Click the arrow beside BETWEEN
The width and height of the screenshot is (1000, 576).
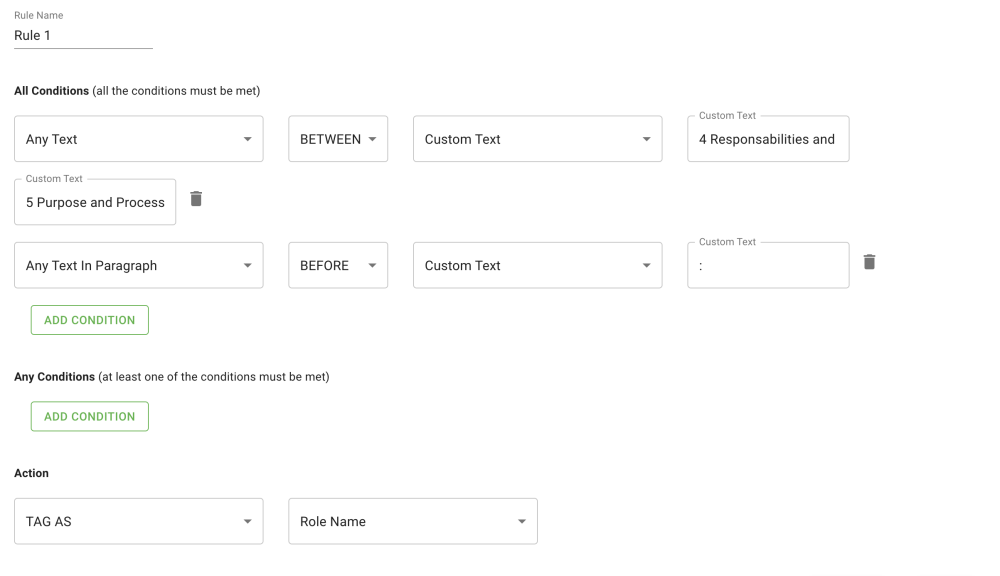click(x=372, y=139)
